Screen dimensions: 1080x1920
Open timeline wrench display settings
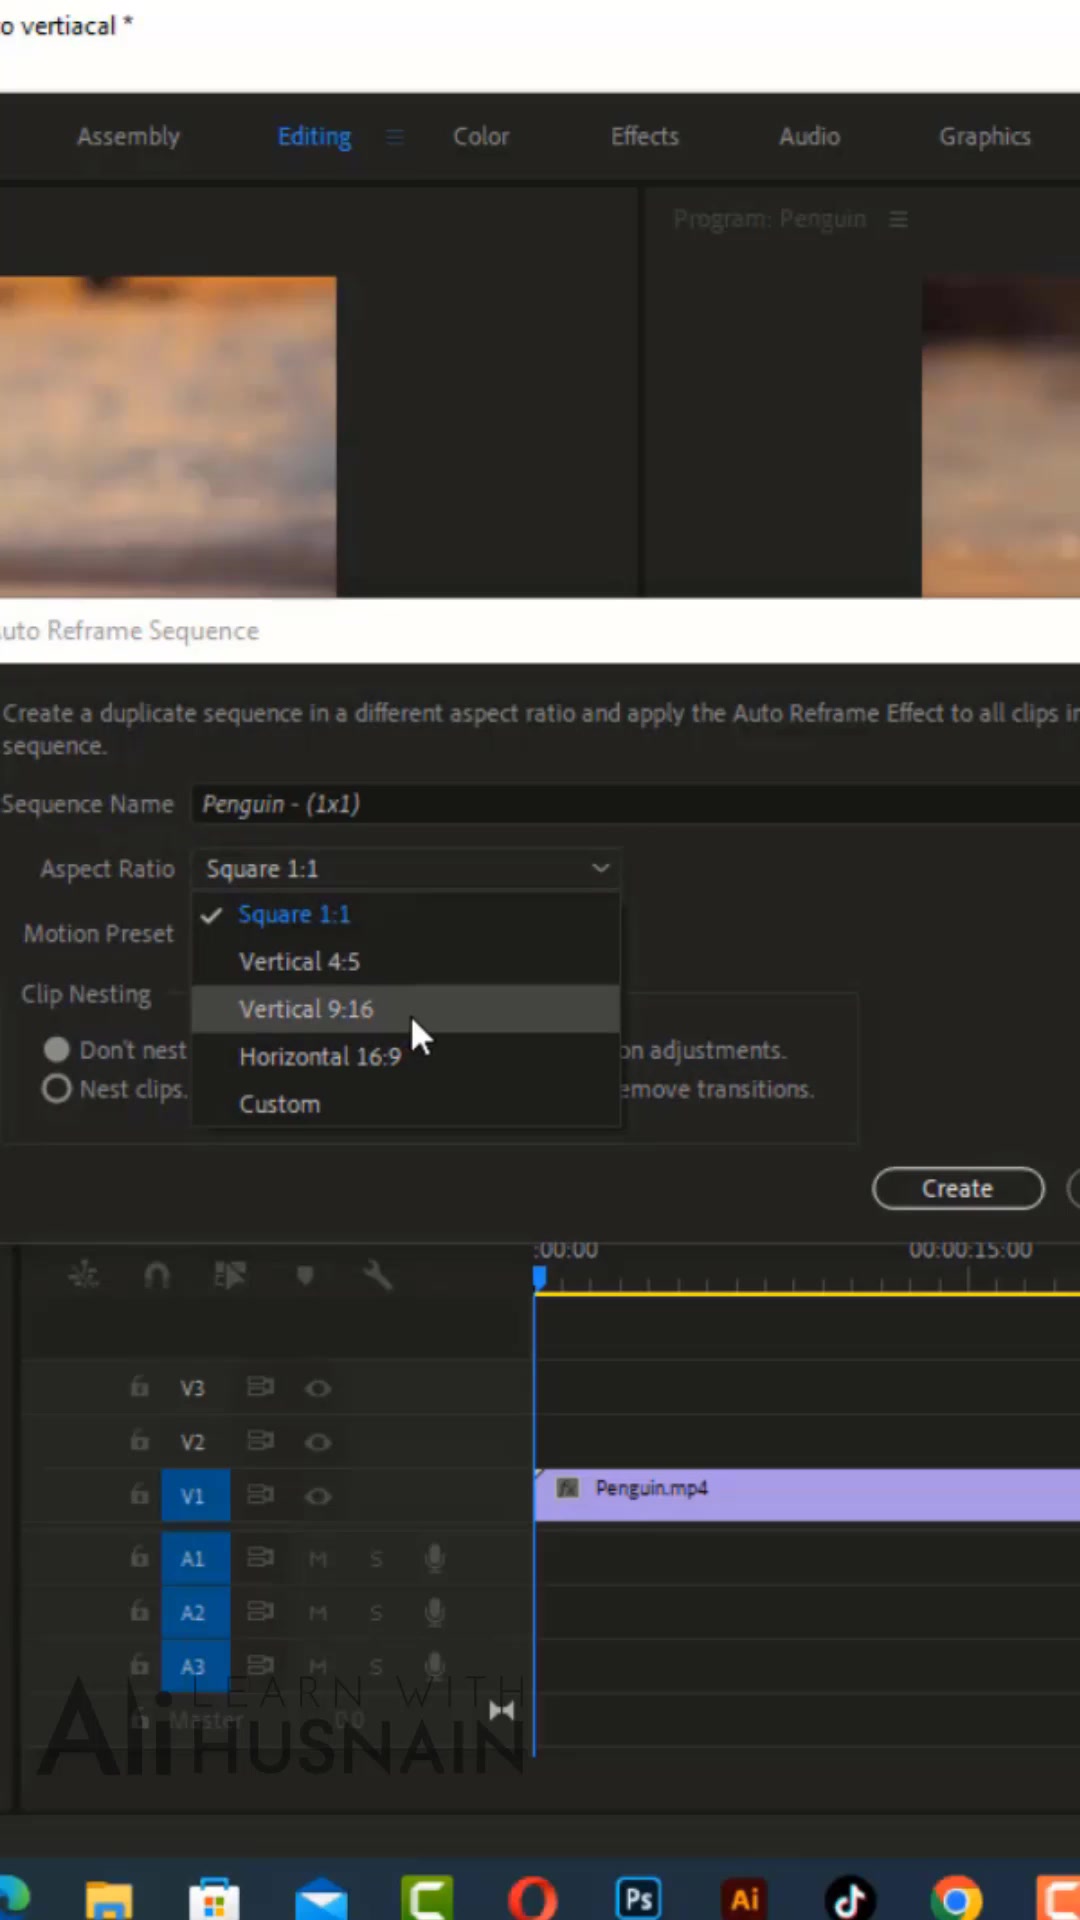click(377, 1275)
